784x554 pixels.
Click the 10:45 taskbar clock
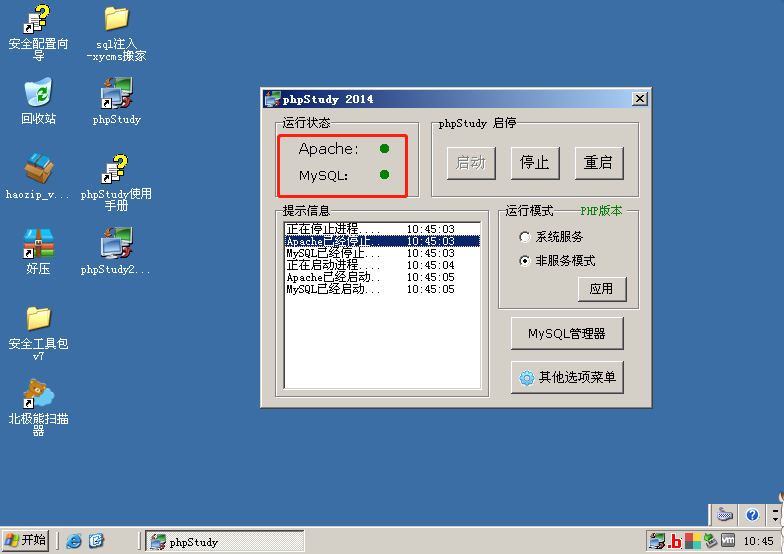(758, 541)
